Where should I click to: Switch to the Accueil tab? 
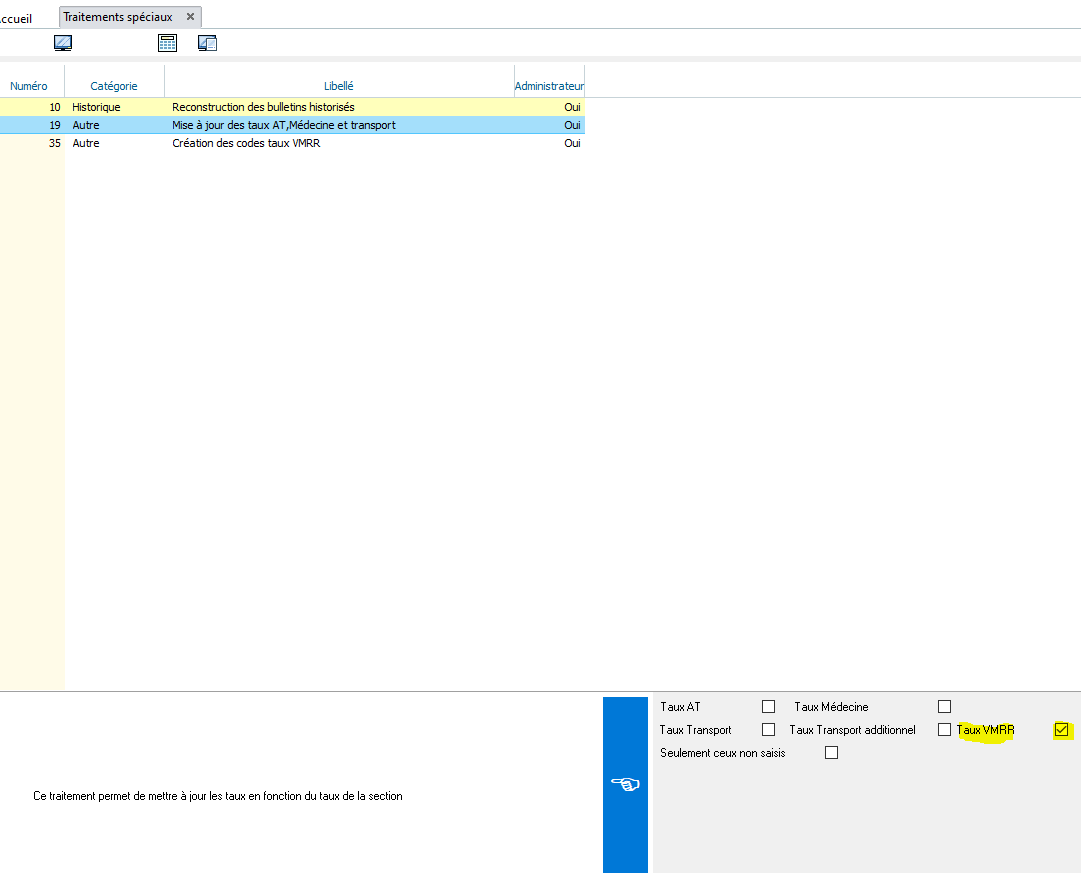point(16,18)
